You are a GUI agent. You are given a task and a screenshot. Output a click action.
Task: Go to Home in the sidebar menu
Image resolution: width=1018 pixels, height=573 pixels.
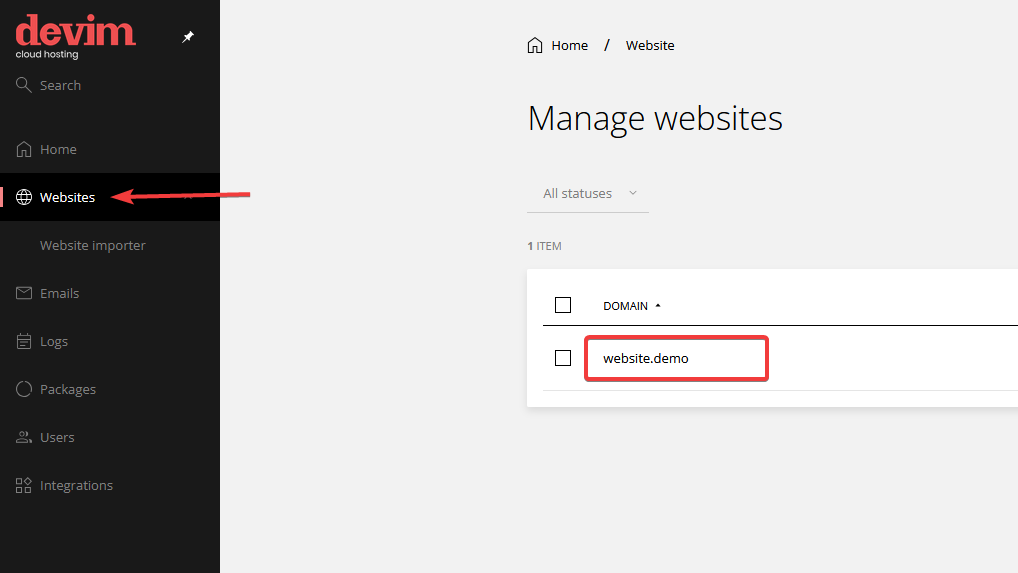pos(58,149)
